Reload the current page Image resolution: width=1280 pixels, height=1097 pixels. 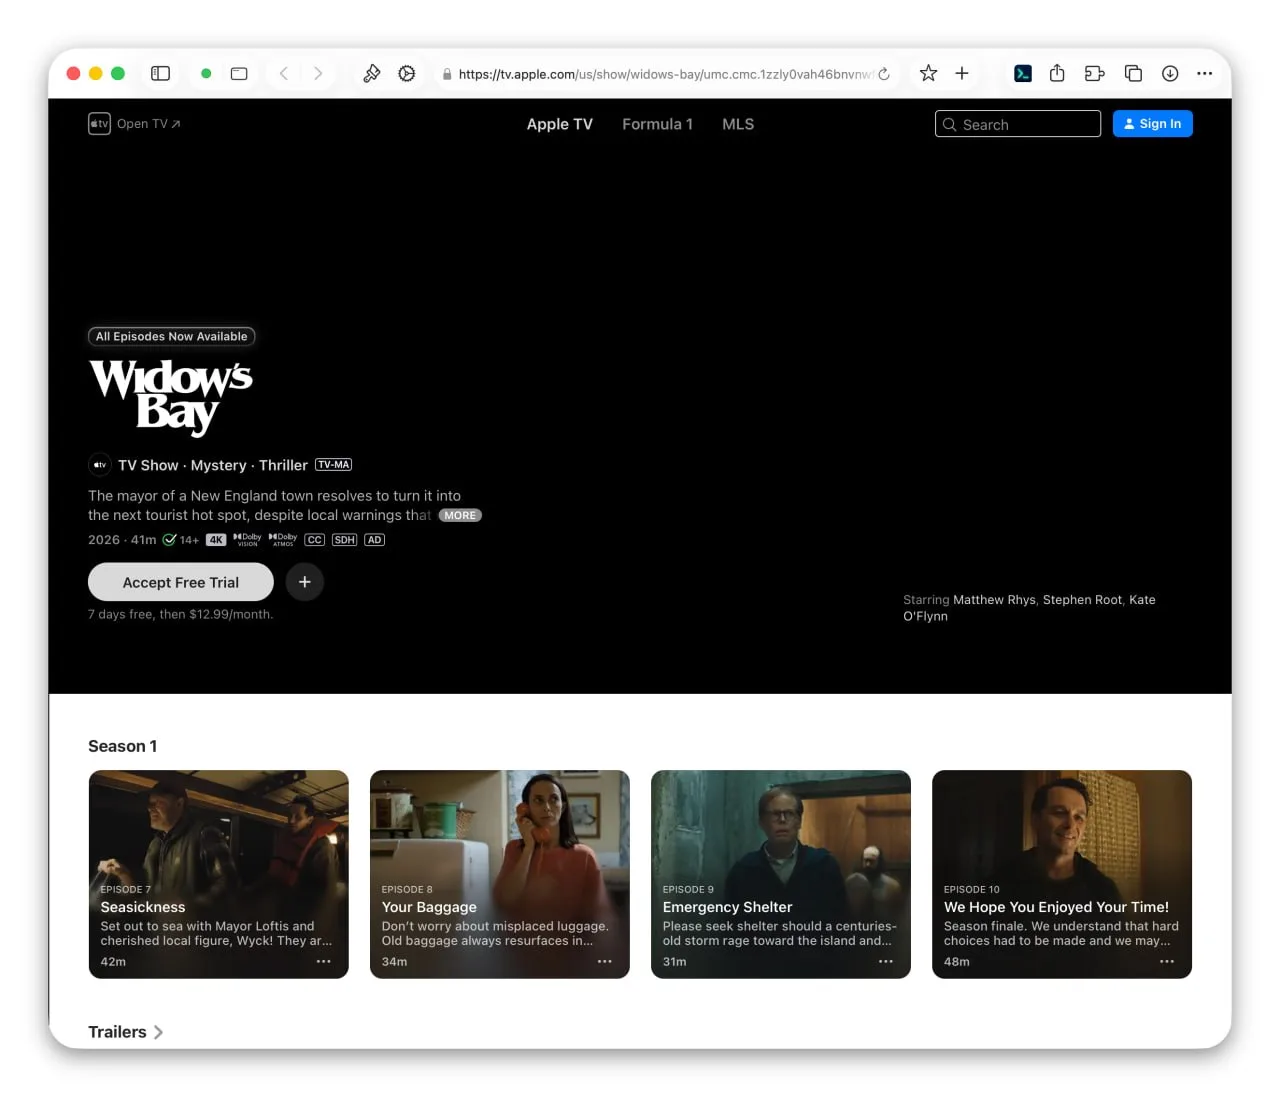click(x=884, y=74)
